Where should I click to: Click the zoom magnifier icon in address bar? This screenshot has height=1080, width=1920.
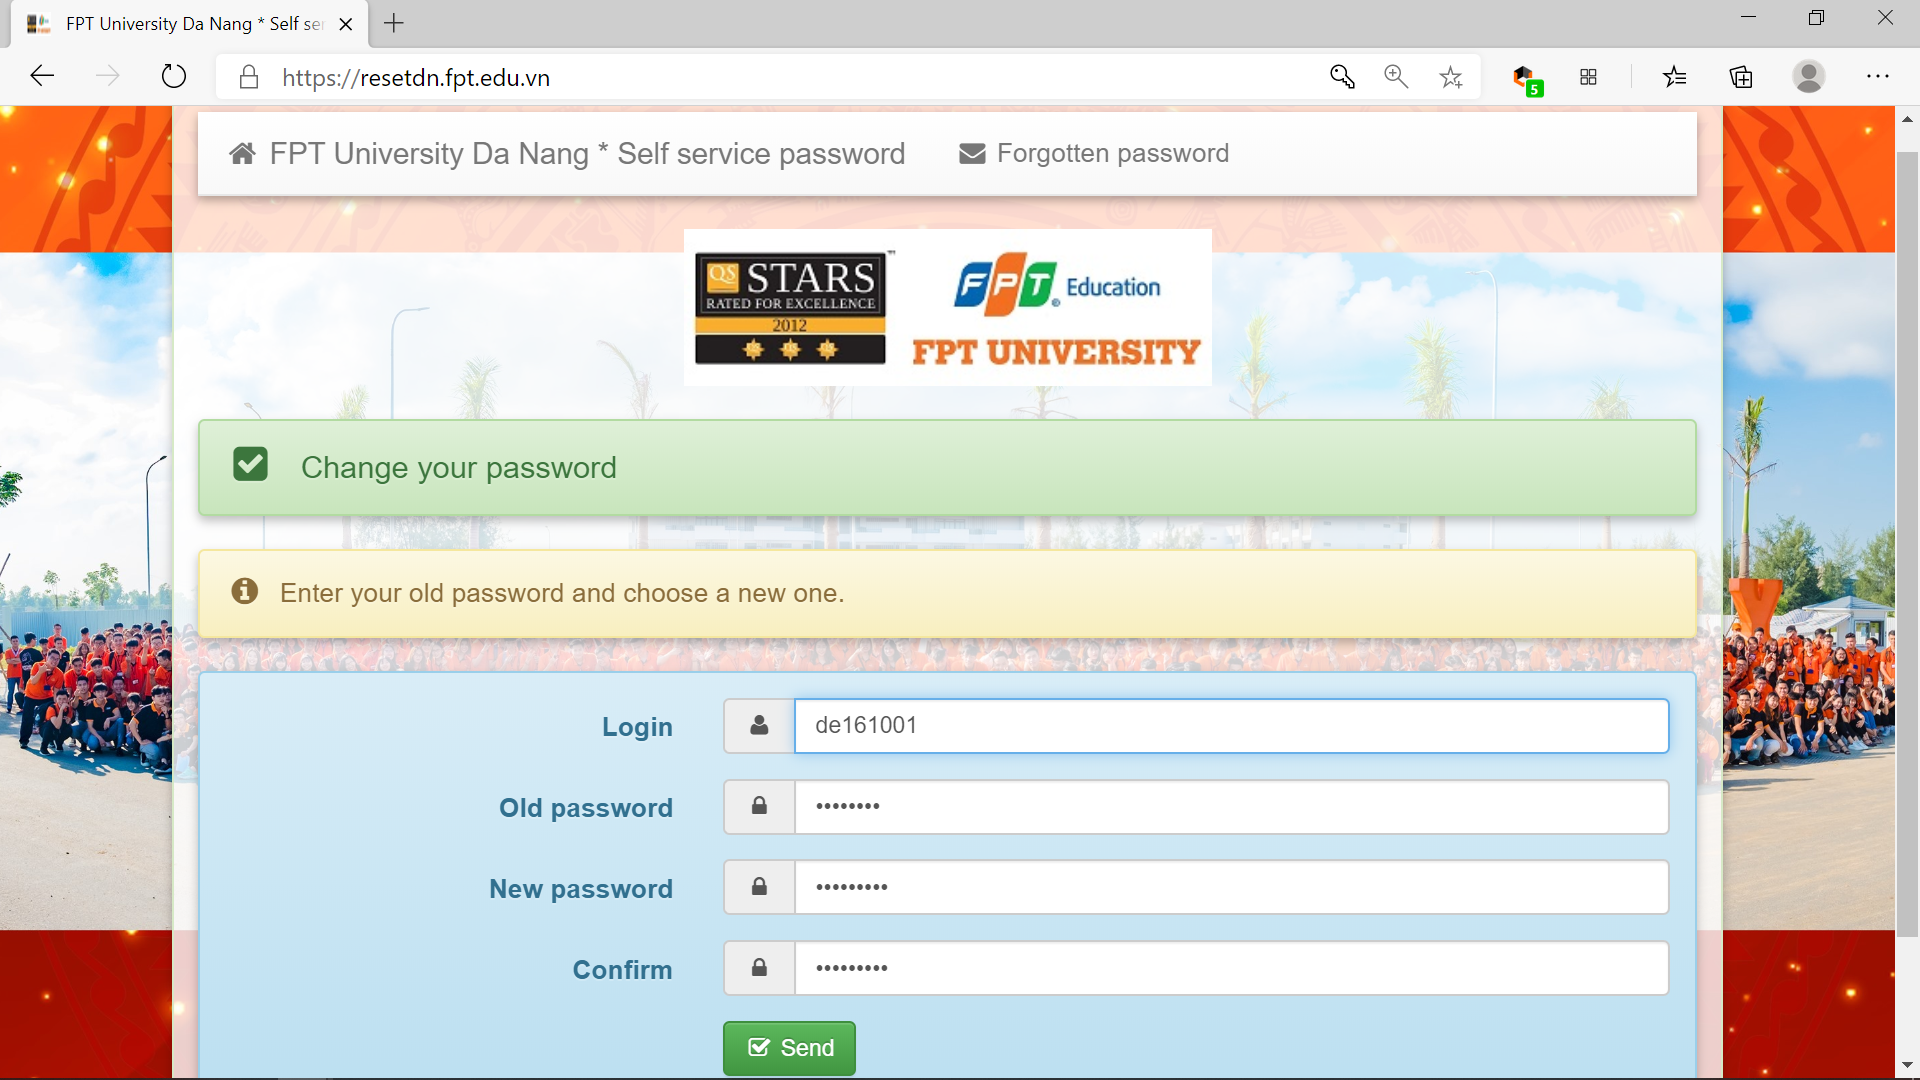point(1396,77)
